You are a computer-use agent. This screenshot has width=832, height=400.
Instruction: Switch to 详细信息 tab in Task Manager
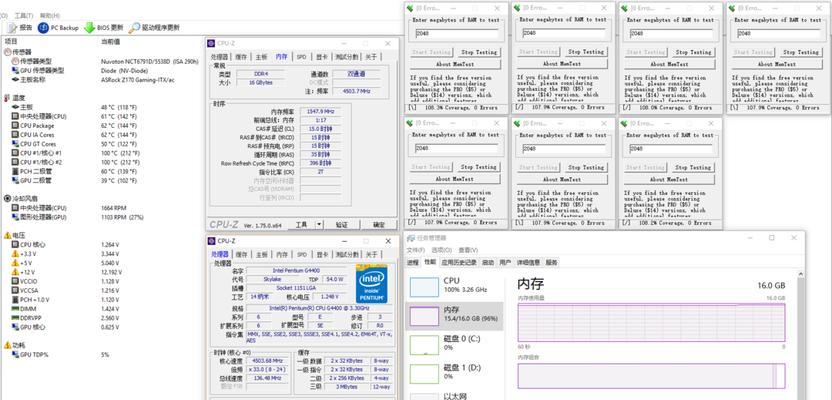pyautogui.click(x=528, y=263)
